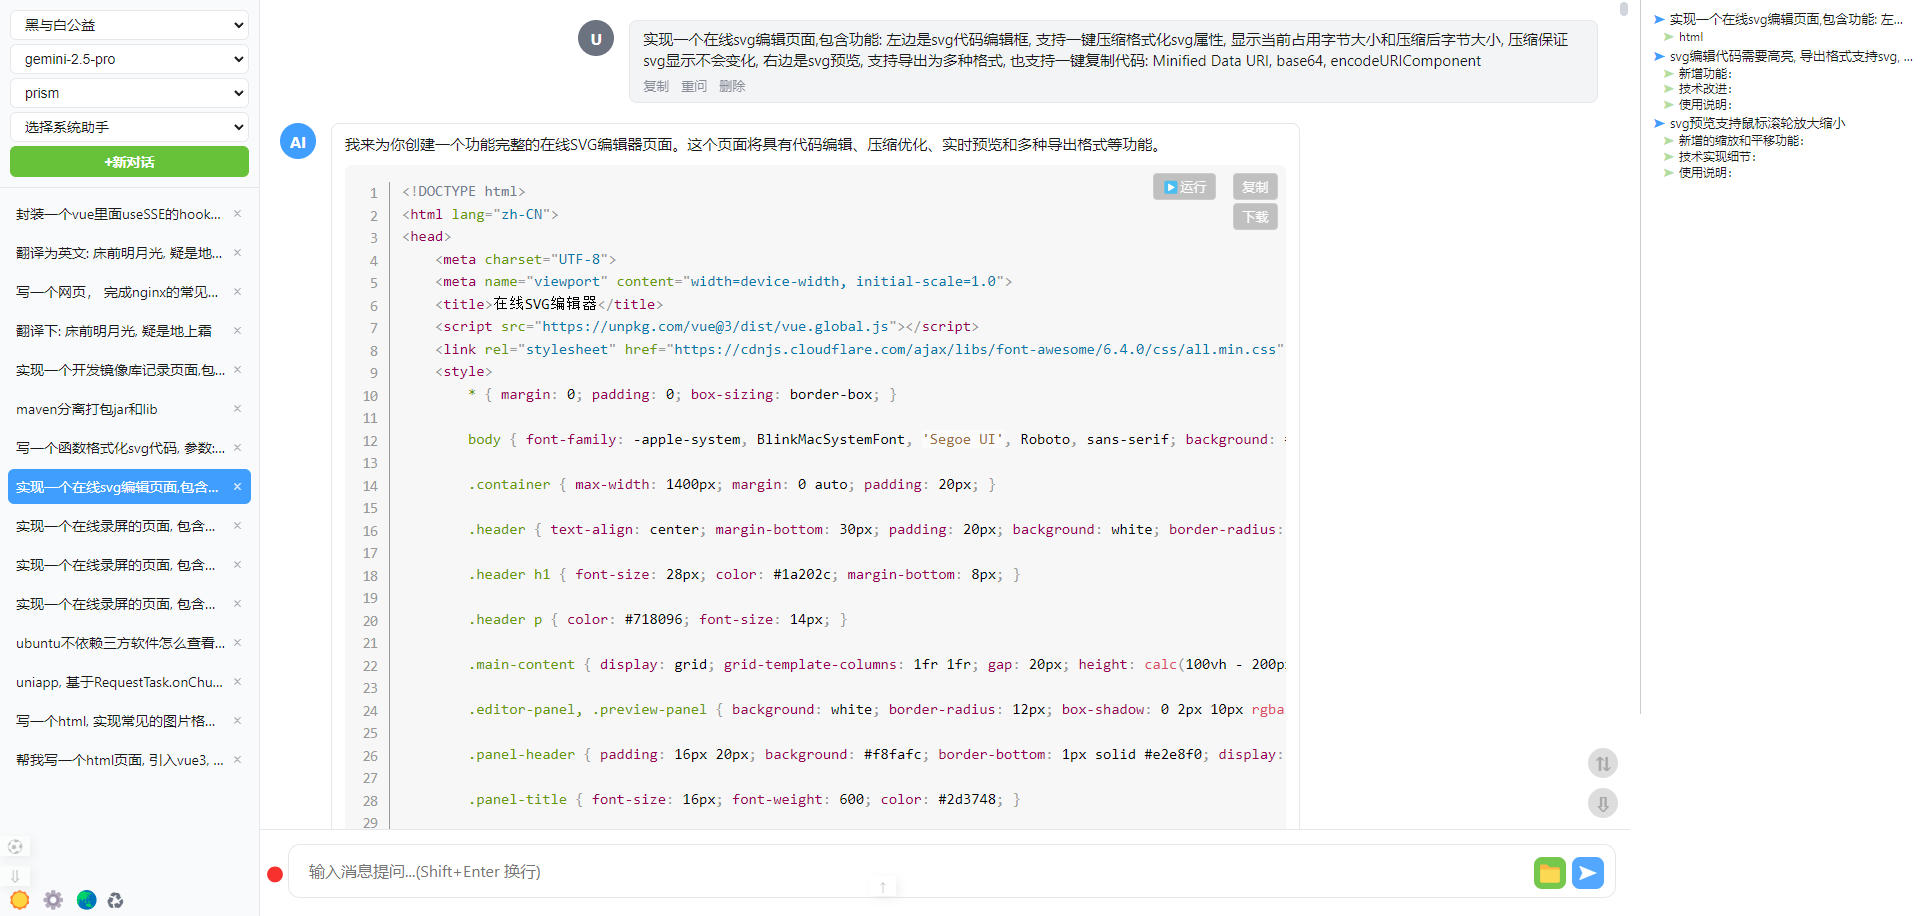Jump to bottom with the round down-arrow button
The height and width of the screenshot is (916, 1920).
click(x=1603, y=803)
